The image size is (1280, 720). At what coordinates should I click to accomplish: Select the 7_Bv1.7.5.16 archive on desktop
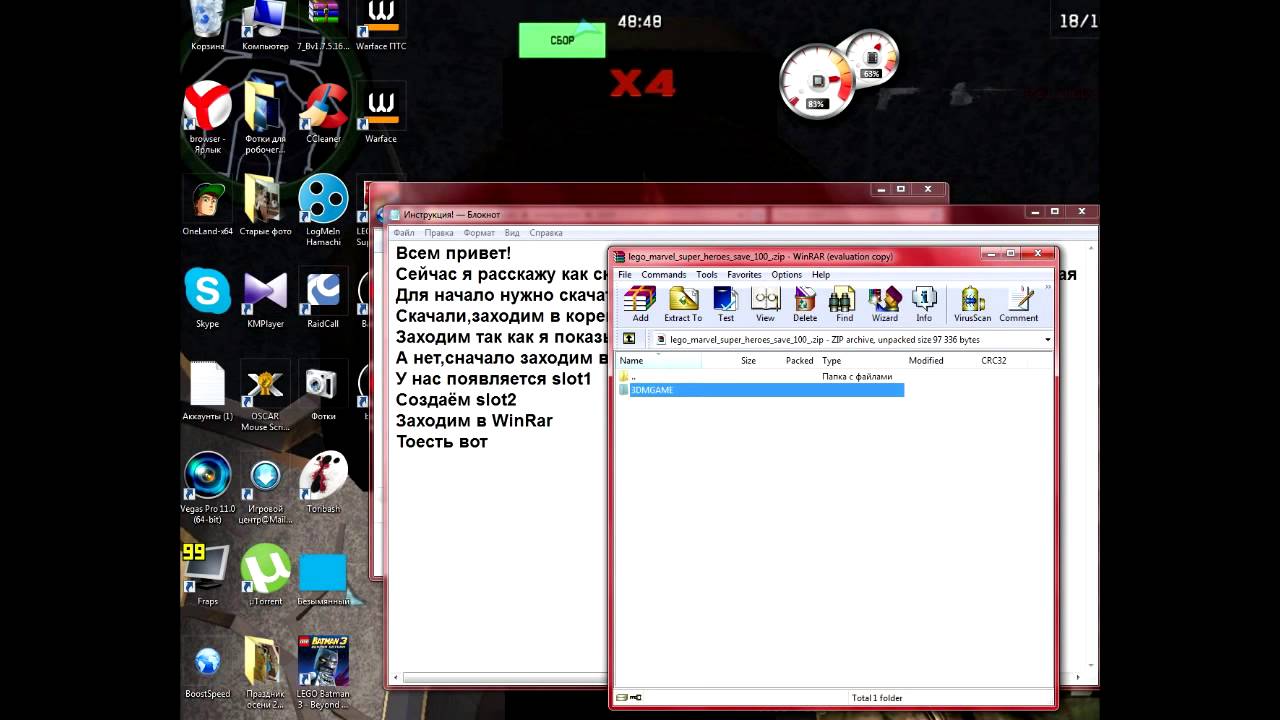point(323,26)
